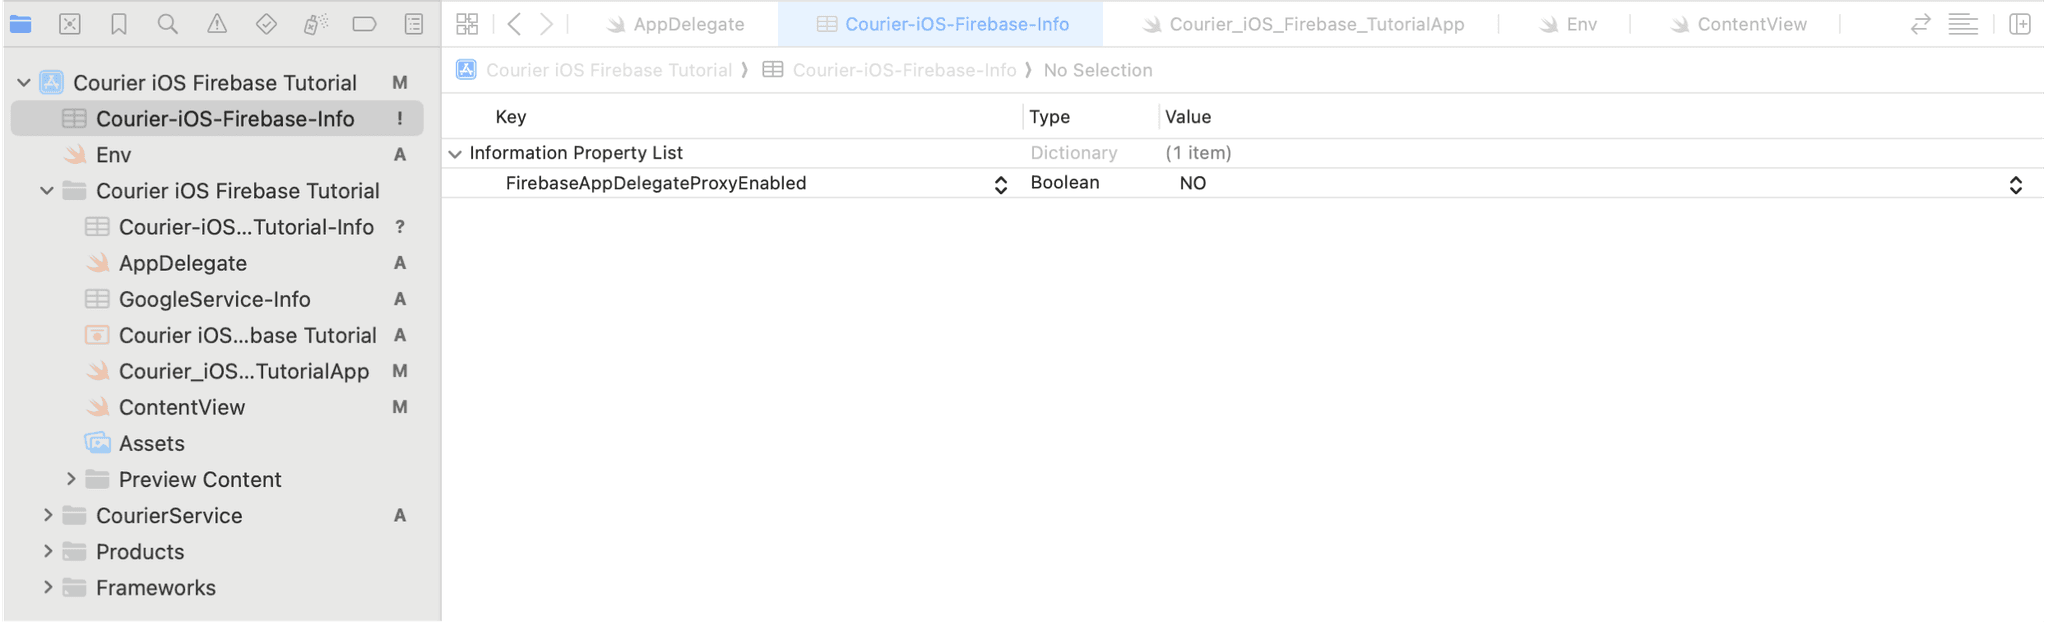Viewport: 2048px width, 622px height.
Task: Add a new editor on the right
Action: pyautogui.click(x=2019, y=24)
